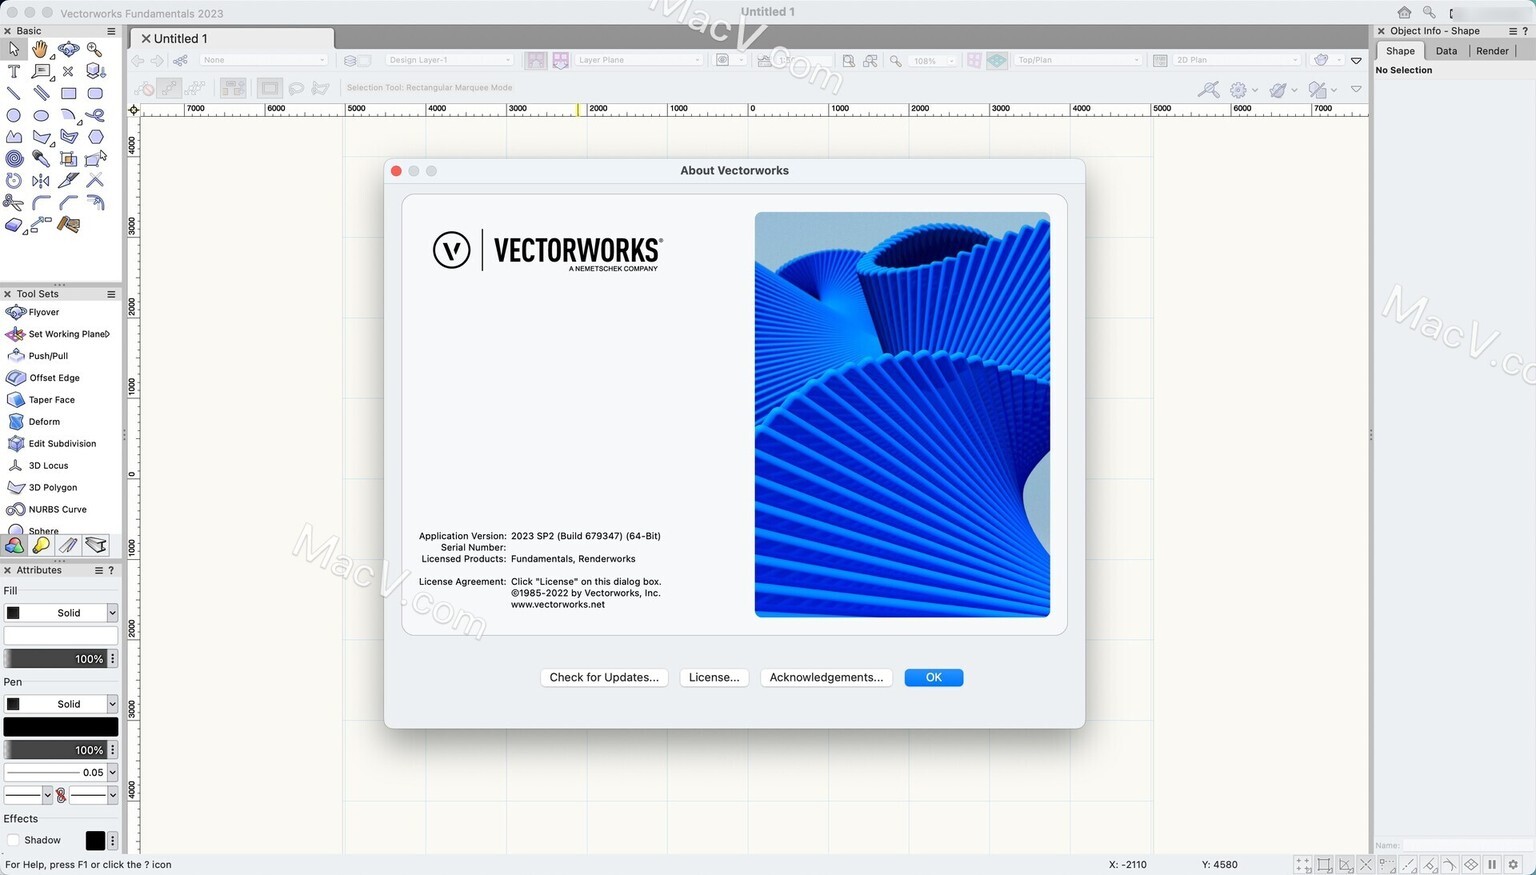Click the License button

tap(714, 678)
